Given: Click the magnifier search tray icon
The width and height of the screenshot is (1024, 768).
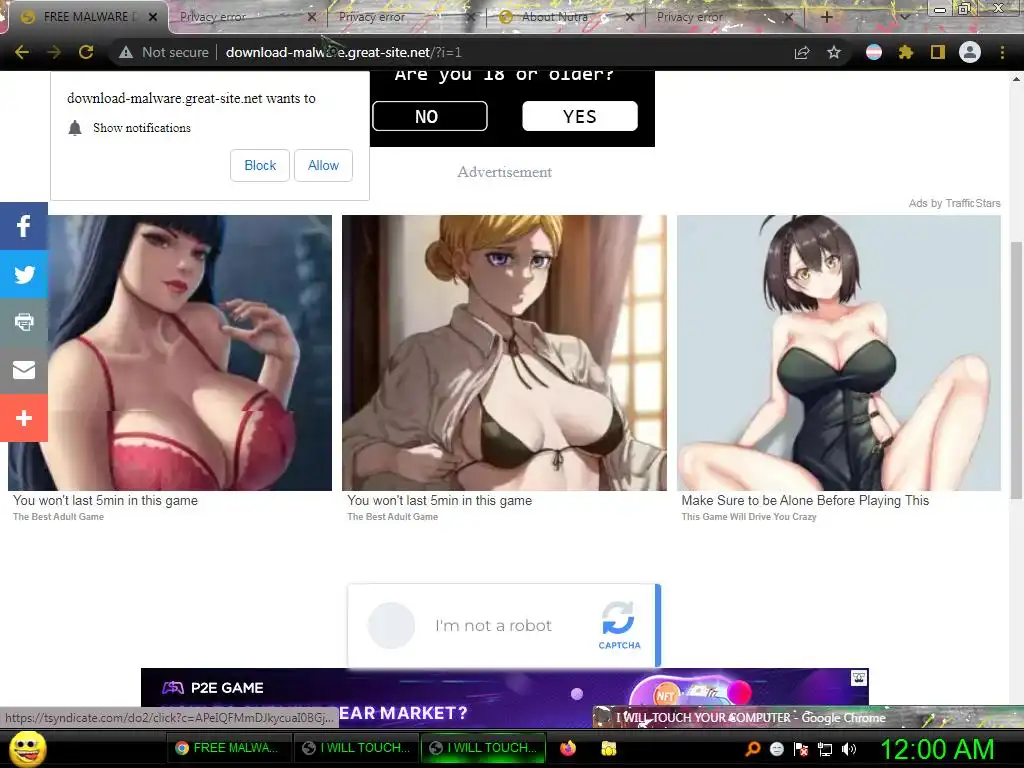Looking at the screenshot, I should tap(752, 749).
